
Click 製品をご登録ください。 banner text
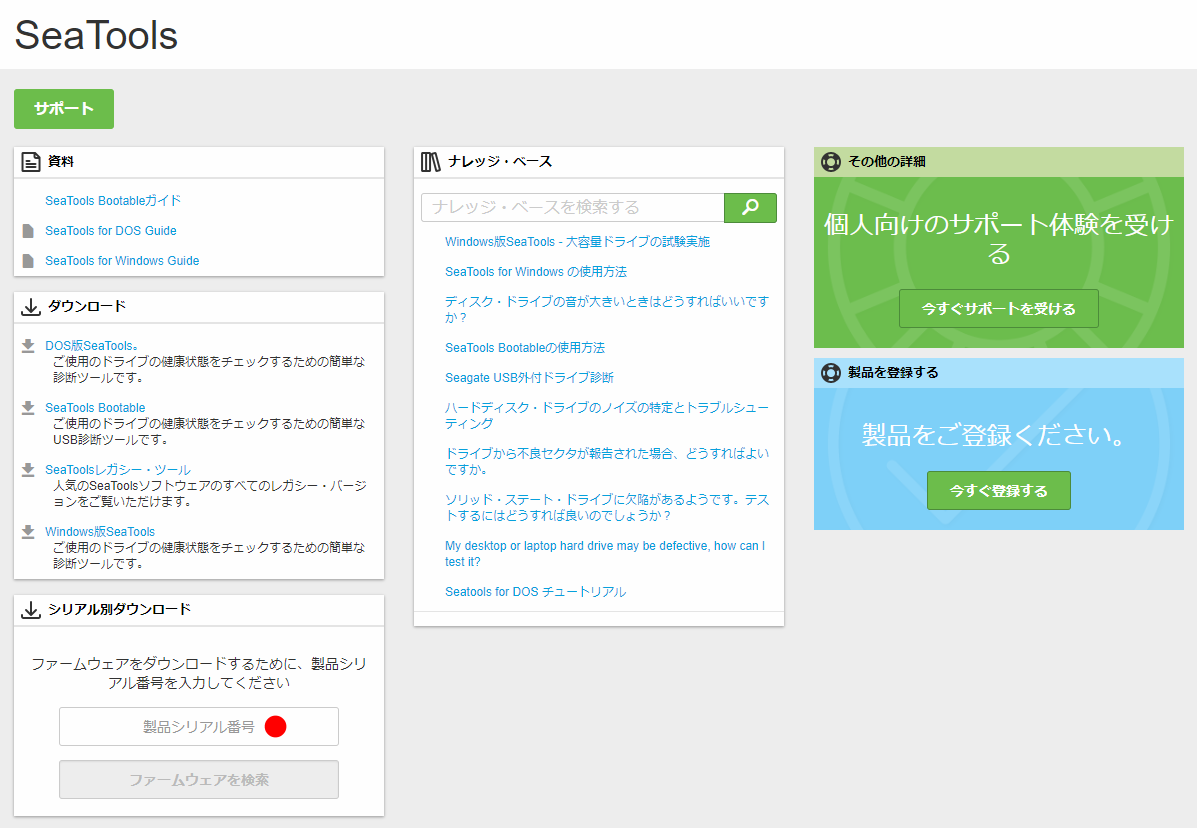tap(995, 435)
